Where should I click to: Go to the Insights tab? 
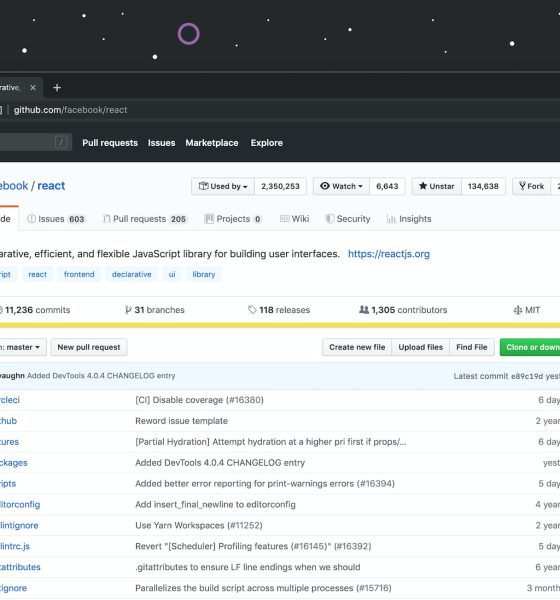409,219
